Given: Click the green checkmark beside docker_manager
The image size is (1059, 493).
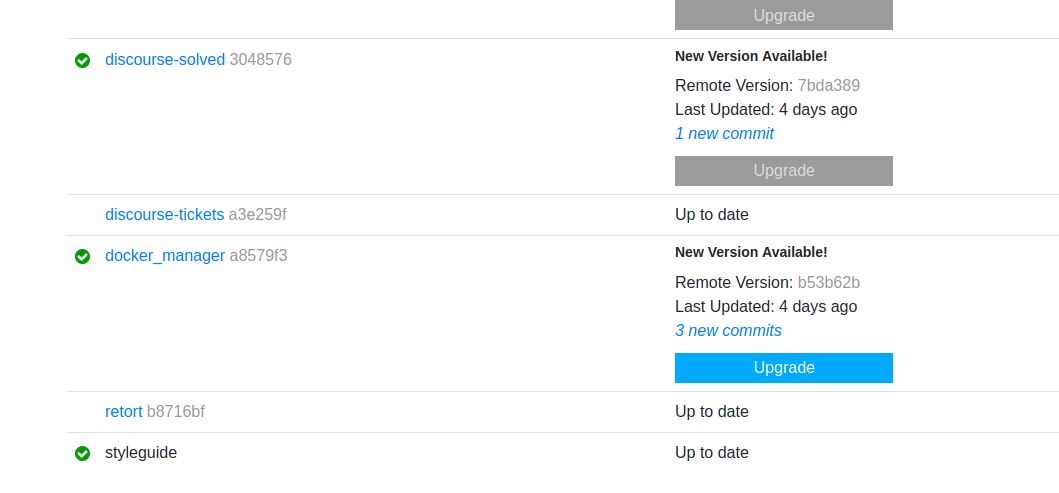Looking at the screenshot, I should (83, 256).
